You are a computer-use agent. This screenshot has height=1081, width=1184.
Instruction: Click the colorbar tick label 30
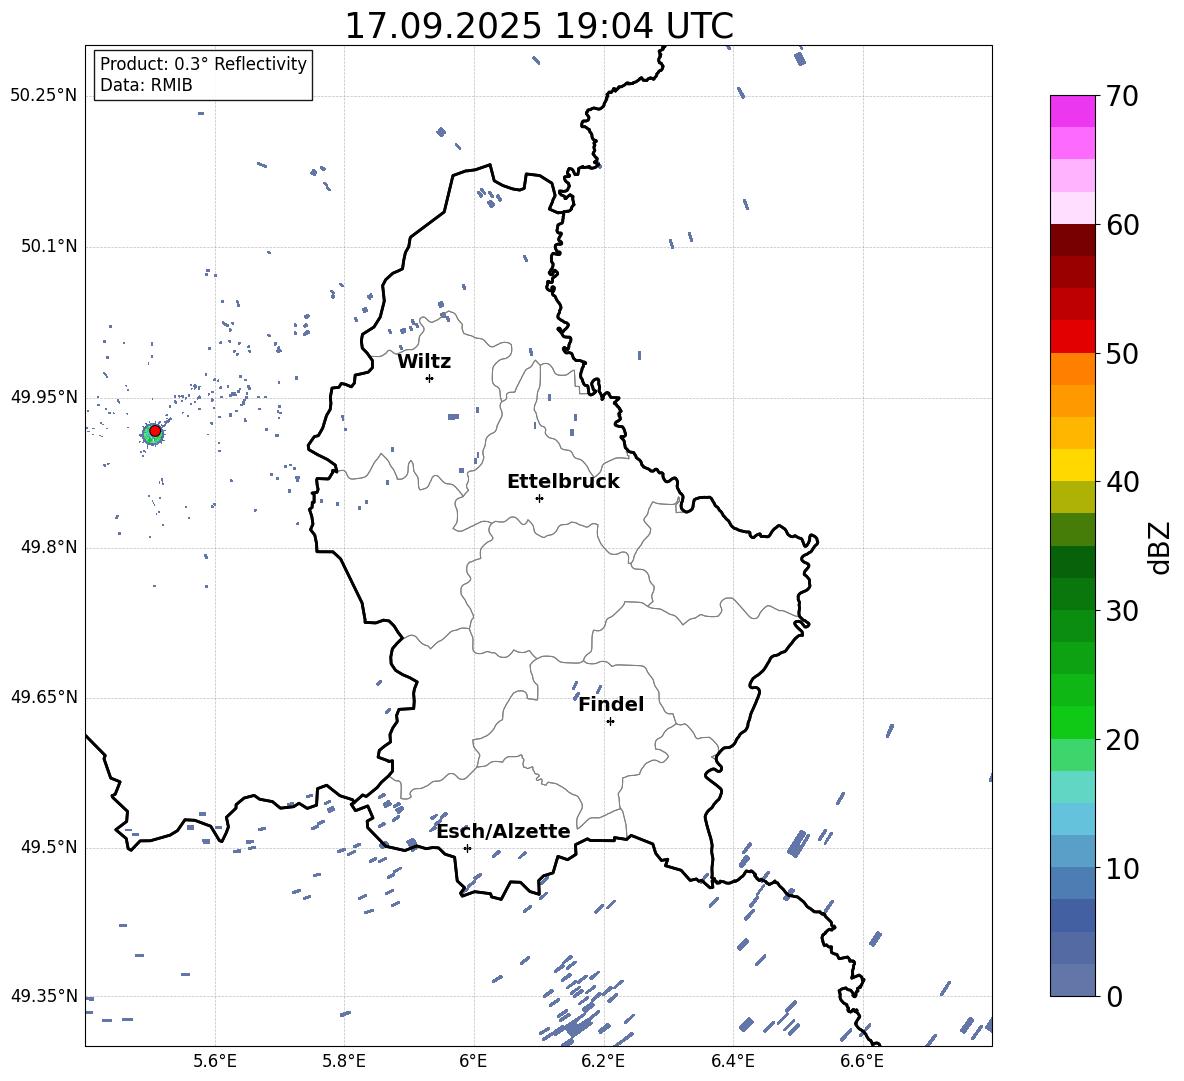pyautogui.click(x=1121, y=611)
